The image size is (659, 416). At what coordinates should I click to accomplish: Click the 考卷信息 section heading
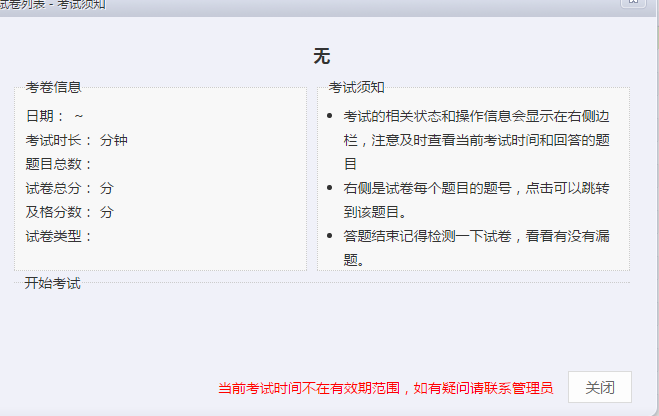coord(53,87)
